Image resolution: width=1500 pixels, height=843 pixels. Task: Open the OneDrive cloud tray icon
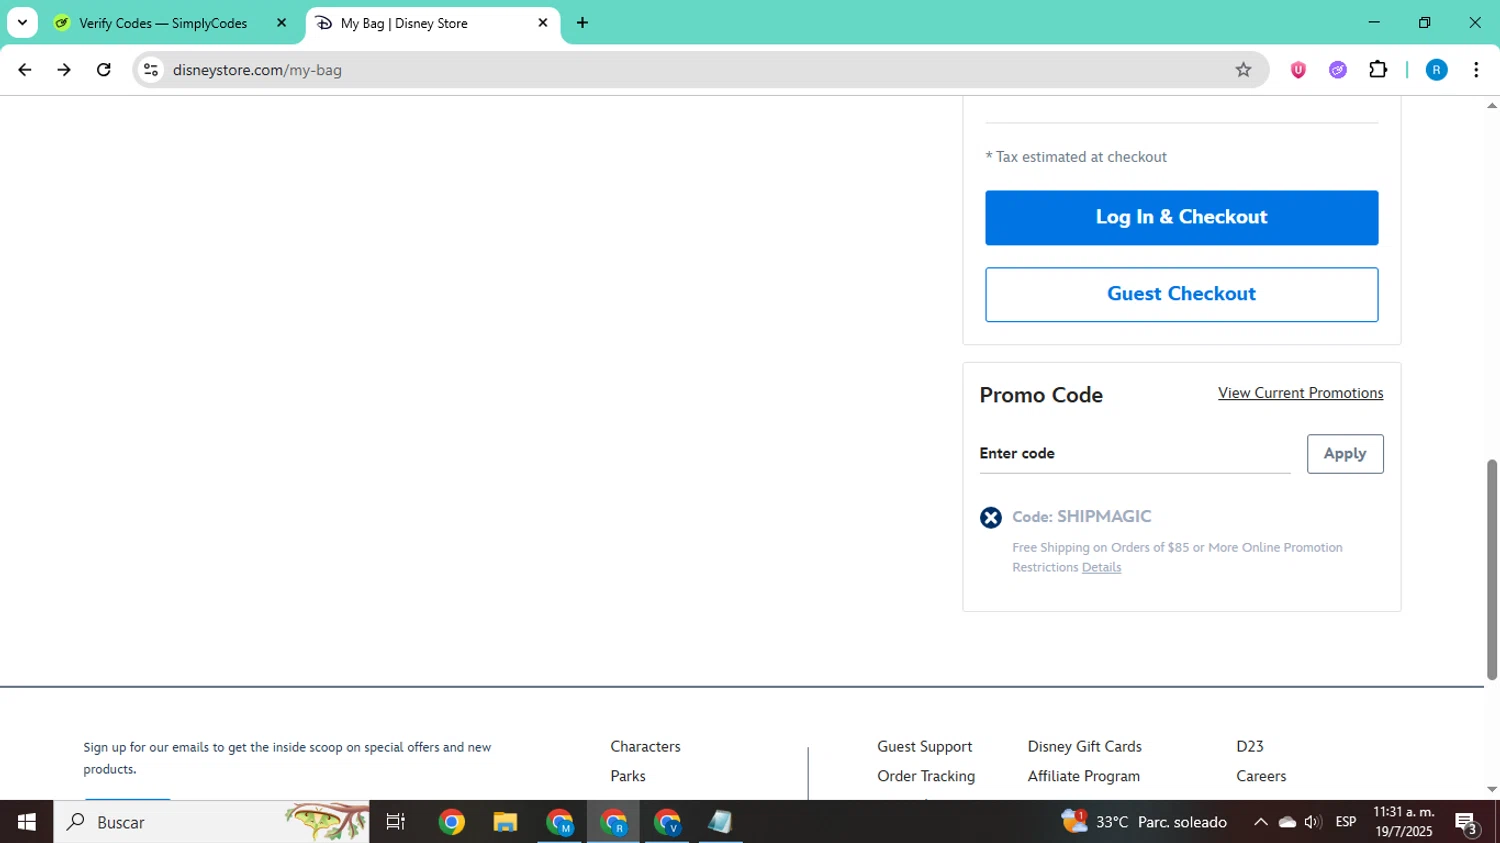point(1288,822)
